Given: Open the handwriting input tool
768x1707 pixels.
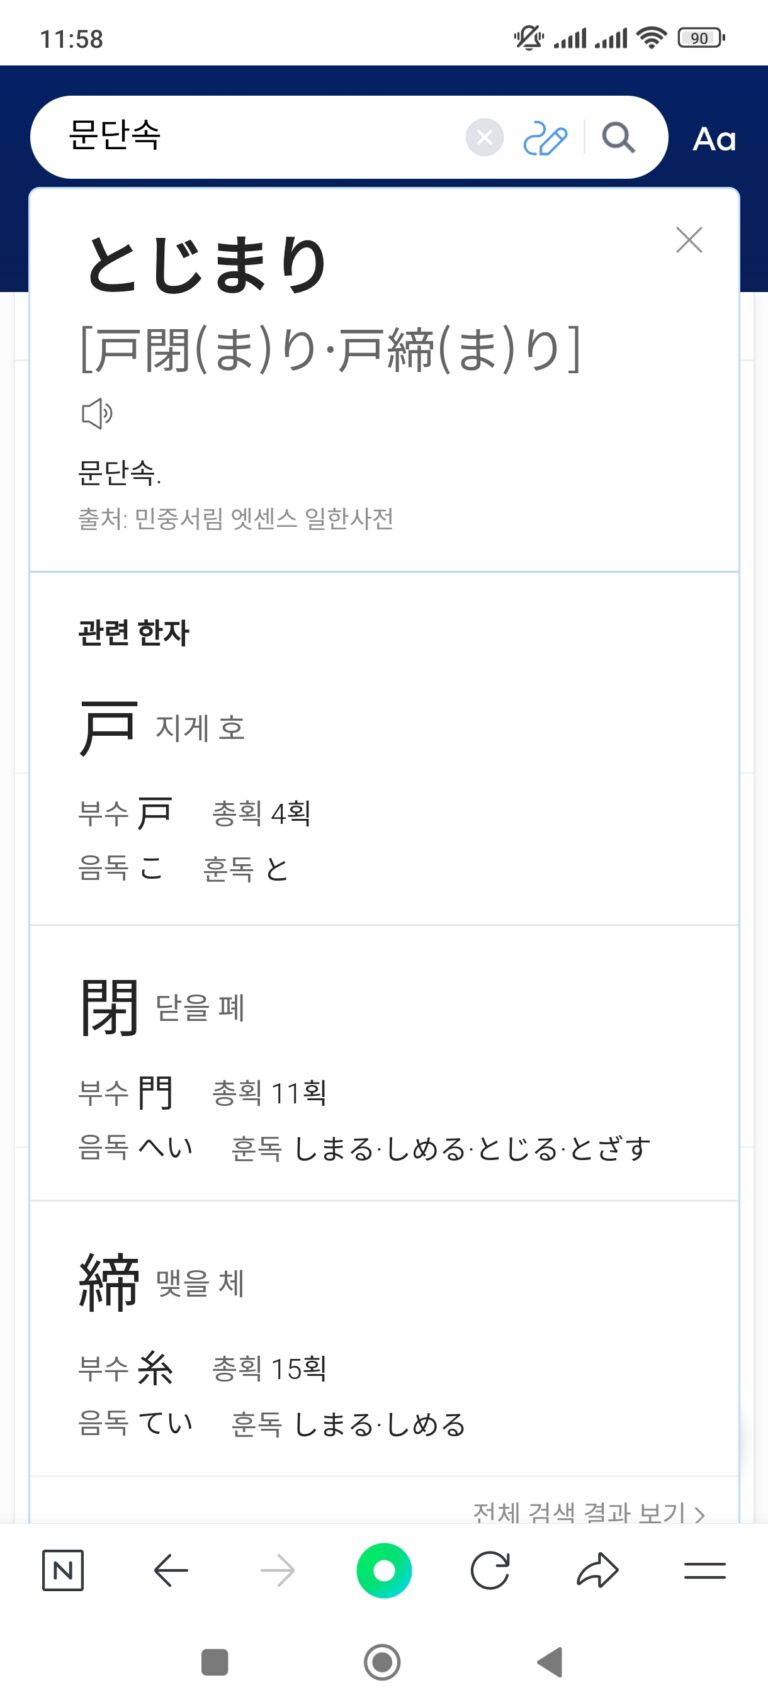Looking at the screenshot, I should coord(545,138).
